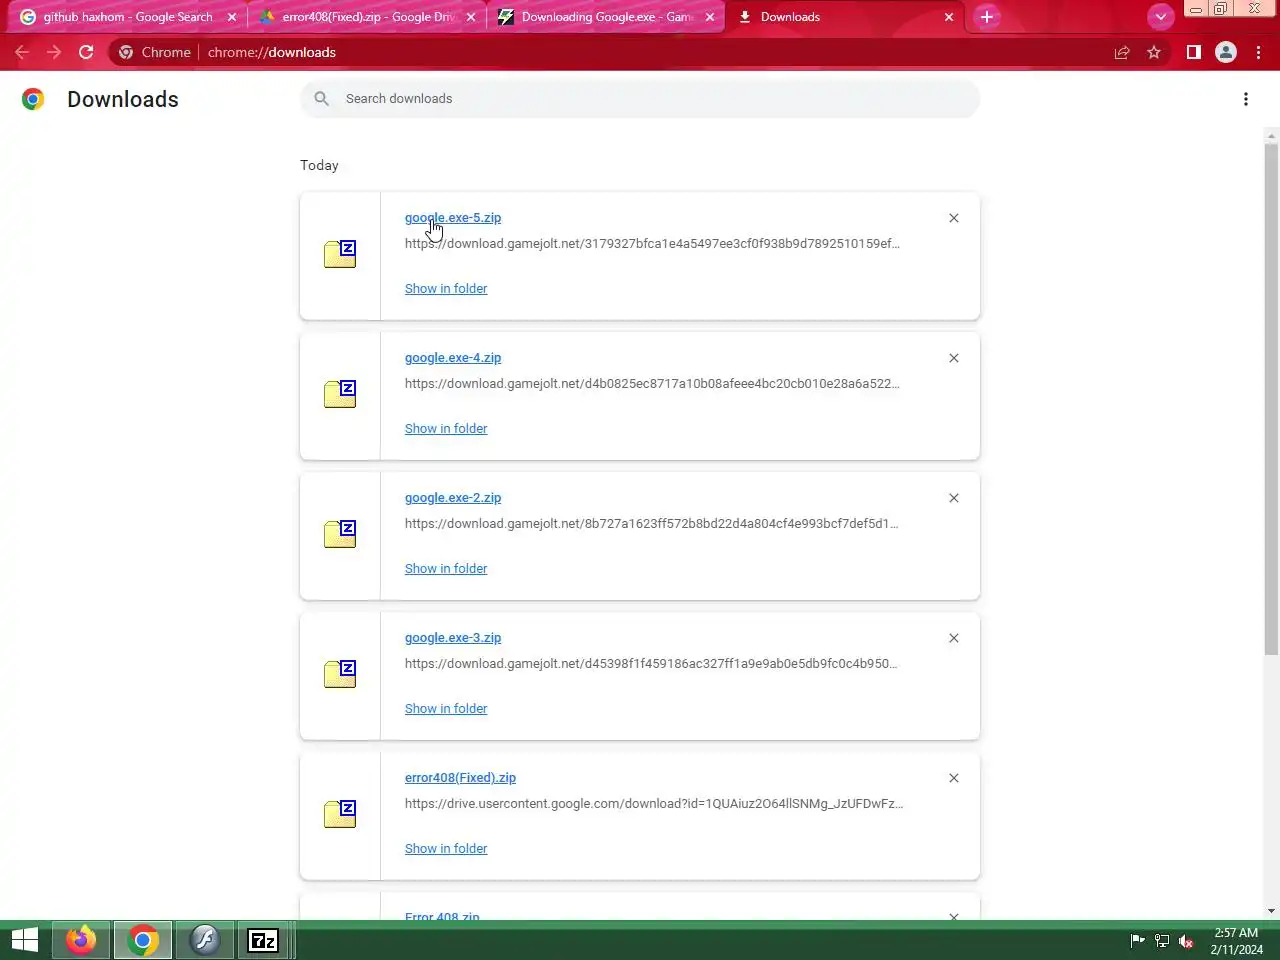Close the Downloads tab

point(949,17)
